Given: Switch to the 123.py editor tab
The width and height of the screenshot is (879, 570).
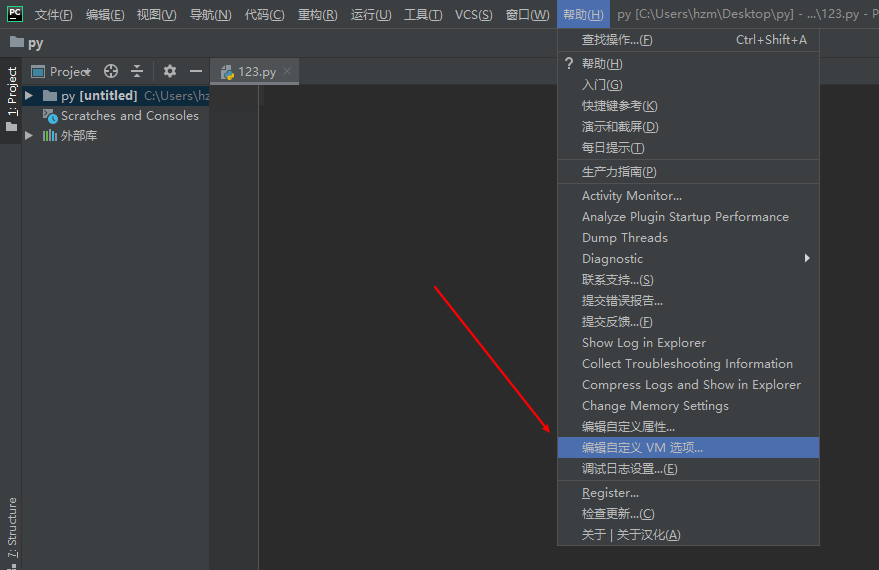Looking at the screenshot, I should [x=255, y=72].
